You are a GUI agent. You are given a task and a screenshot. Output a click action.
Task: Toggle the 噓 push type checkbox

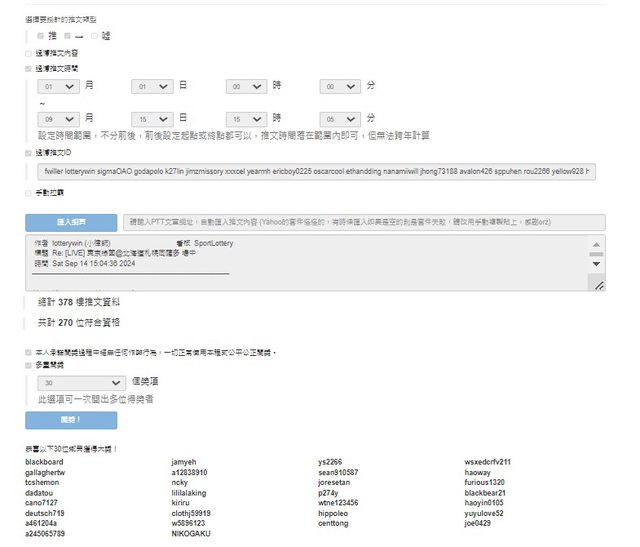tap(93, 35)
